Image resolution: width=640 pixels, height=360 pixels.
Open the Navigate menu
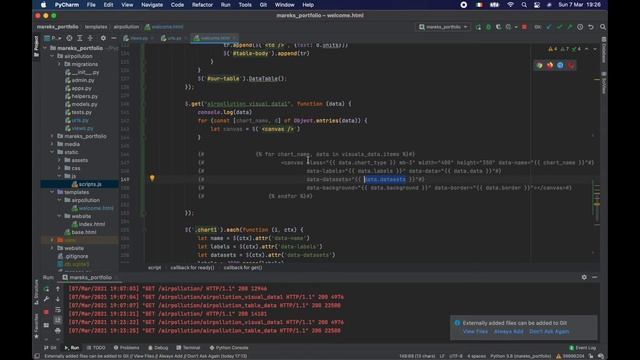152,5
